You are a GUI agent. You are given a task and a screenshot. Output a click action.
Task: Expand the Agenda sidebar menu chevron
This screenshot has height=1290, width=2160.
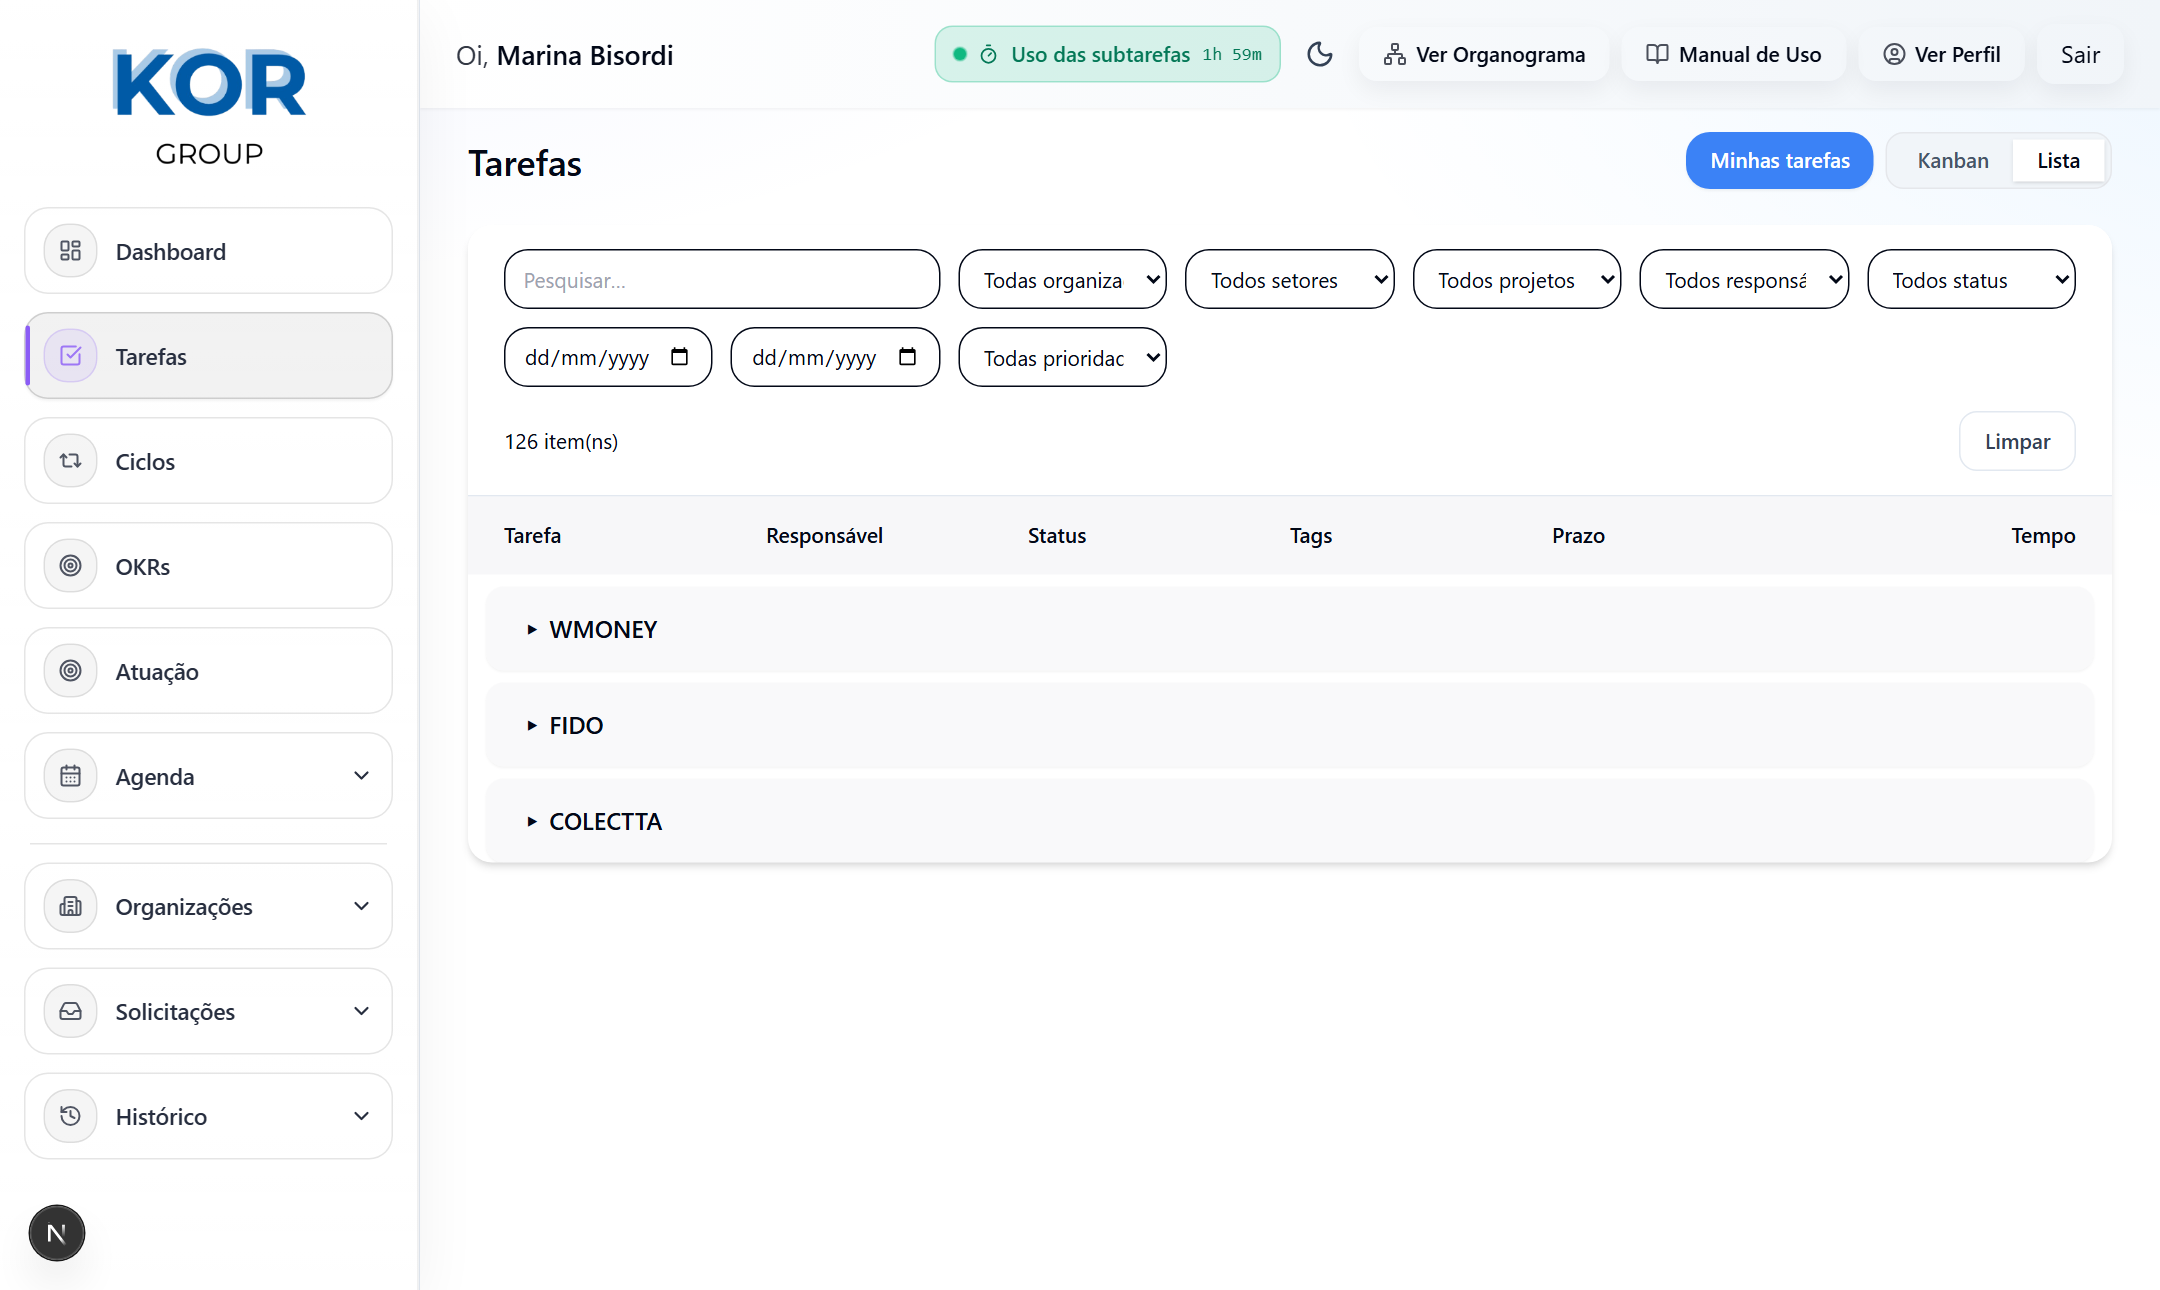[361, 776]
